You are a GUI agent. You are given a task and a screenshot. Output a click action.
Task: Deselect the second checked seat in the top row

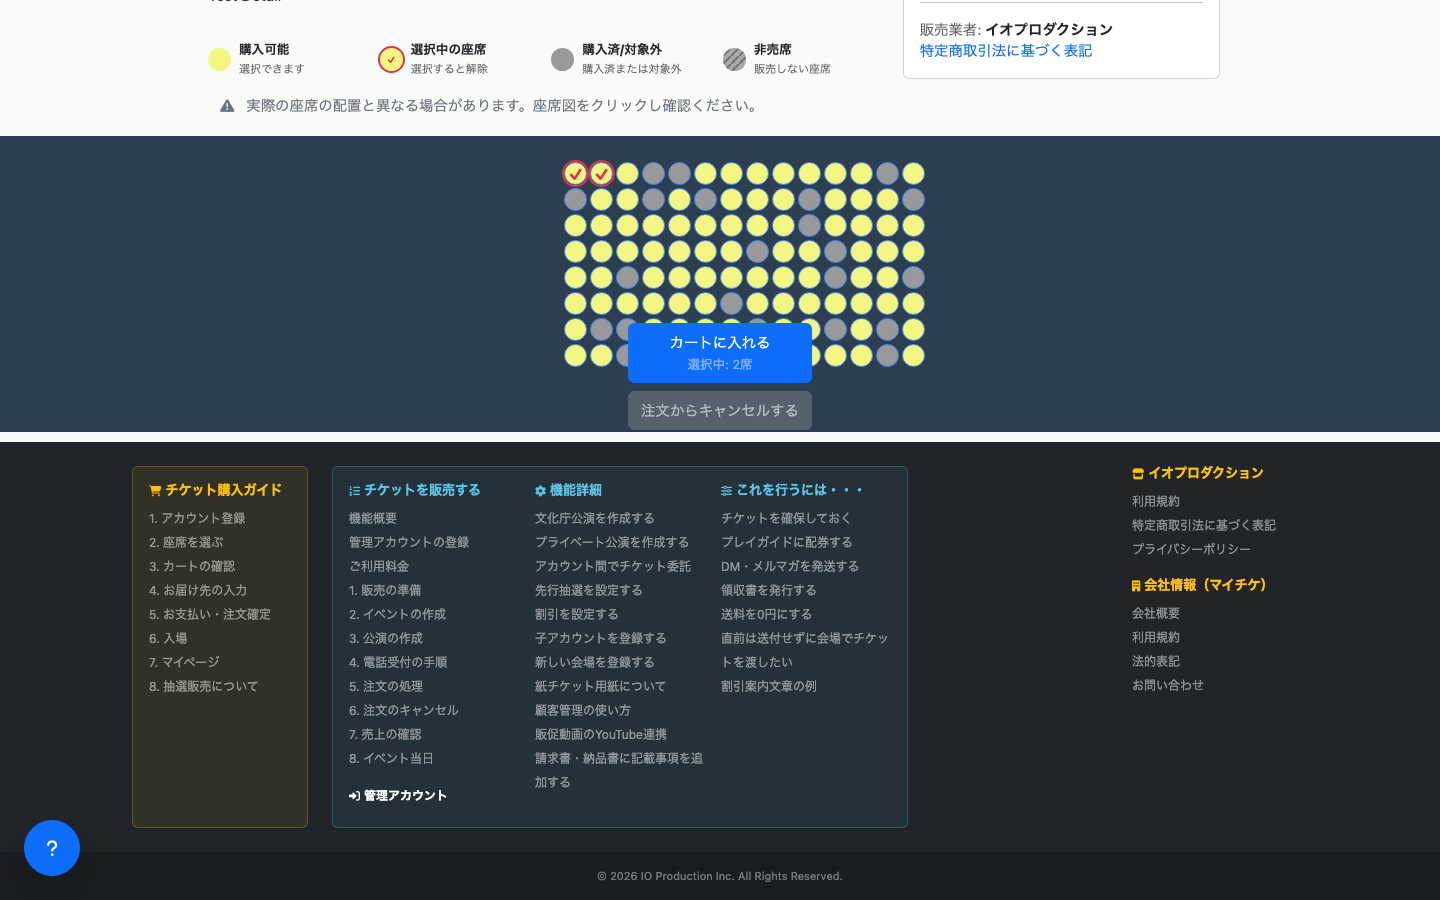[601, 173]
